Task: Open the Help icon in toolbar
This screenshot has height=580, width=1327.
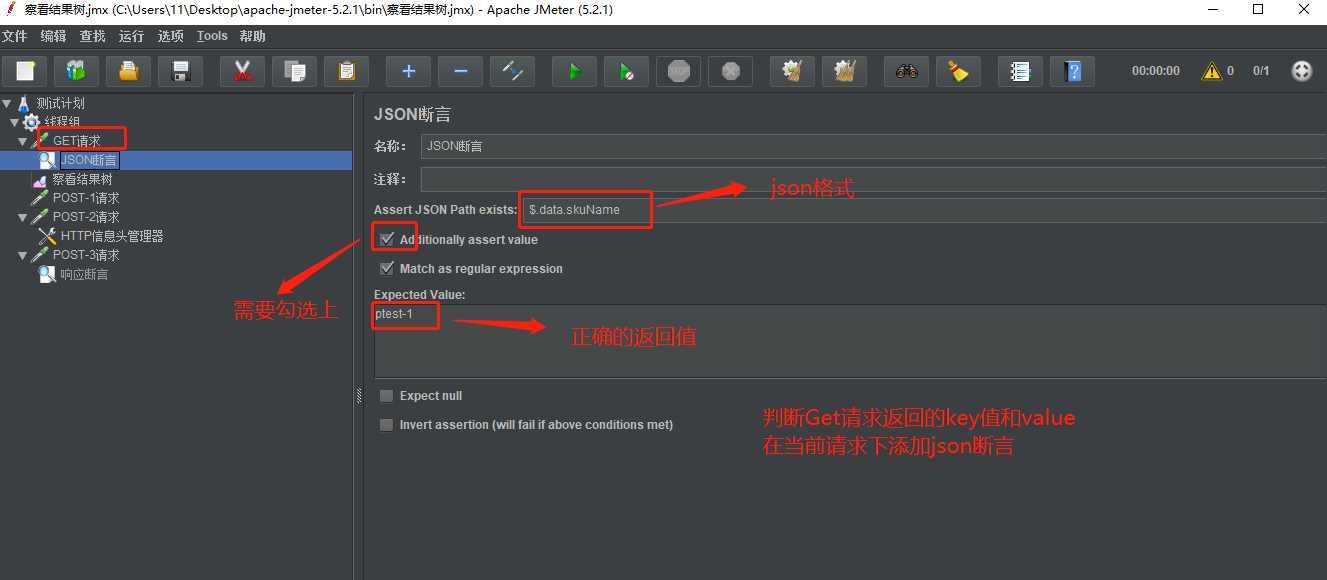Action: (x=1072, y=71)
